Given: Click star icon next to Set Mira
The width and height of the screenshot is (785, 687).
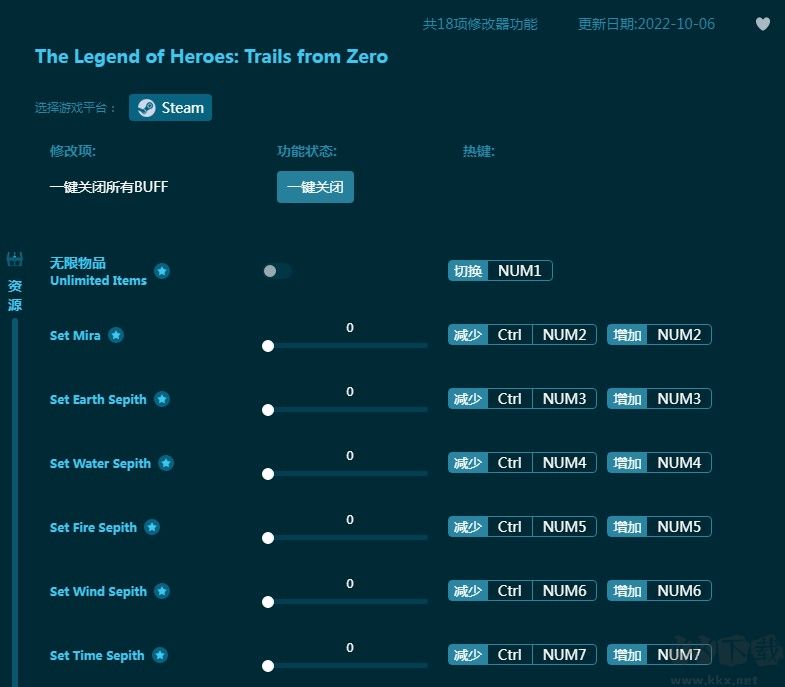Looking at the screenshot, I should (x=116, y=335).
